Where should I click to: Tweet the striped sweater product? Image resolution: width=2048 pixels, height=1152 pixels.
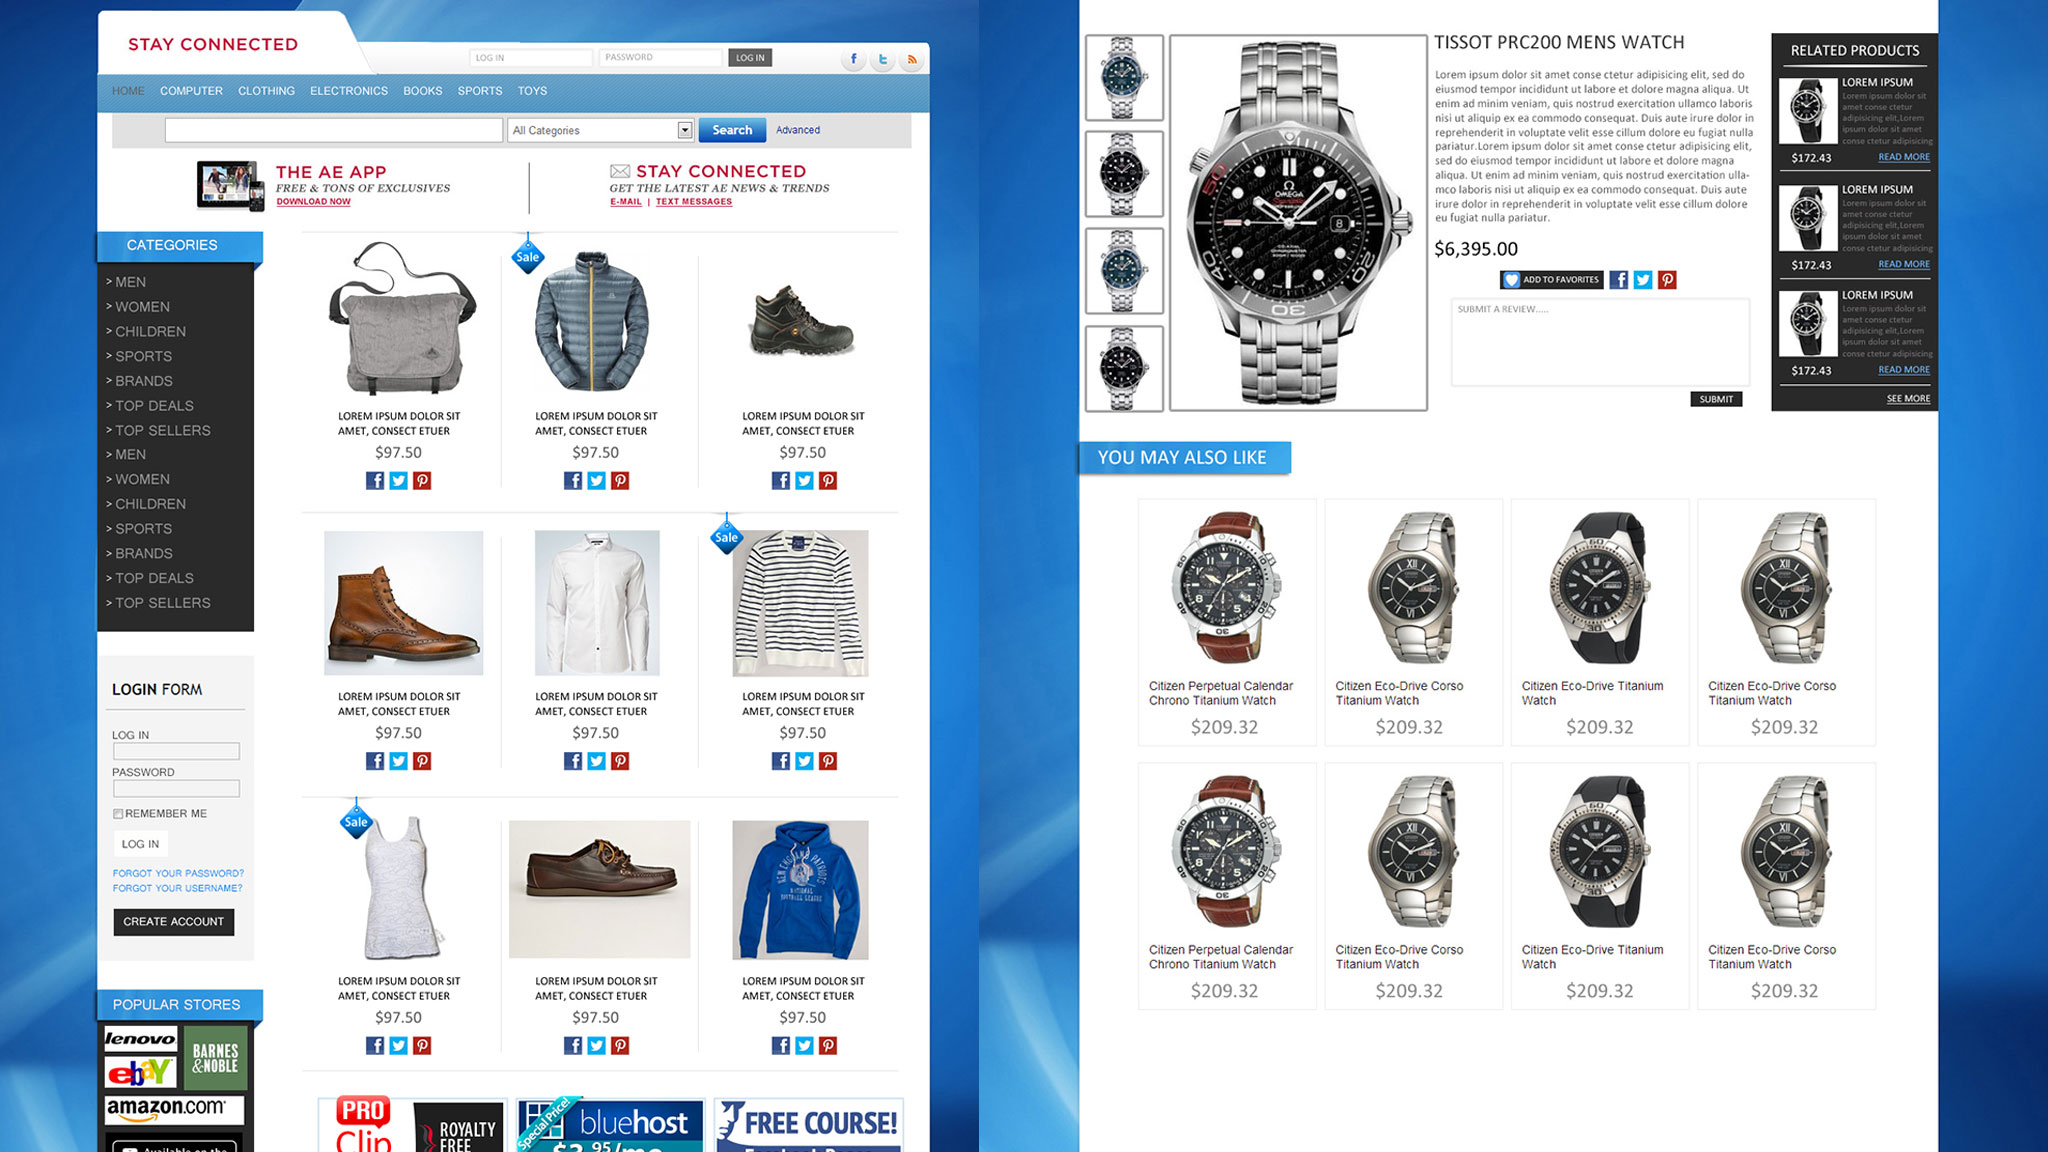(x=804, y=761)
